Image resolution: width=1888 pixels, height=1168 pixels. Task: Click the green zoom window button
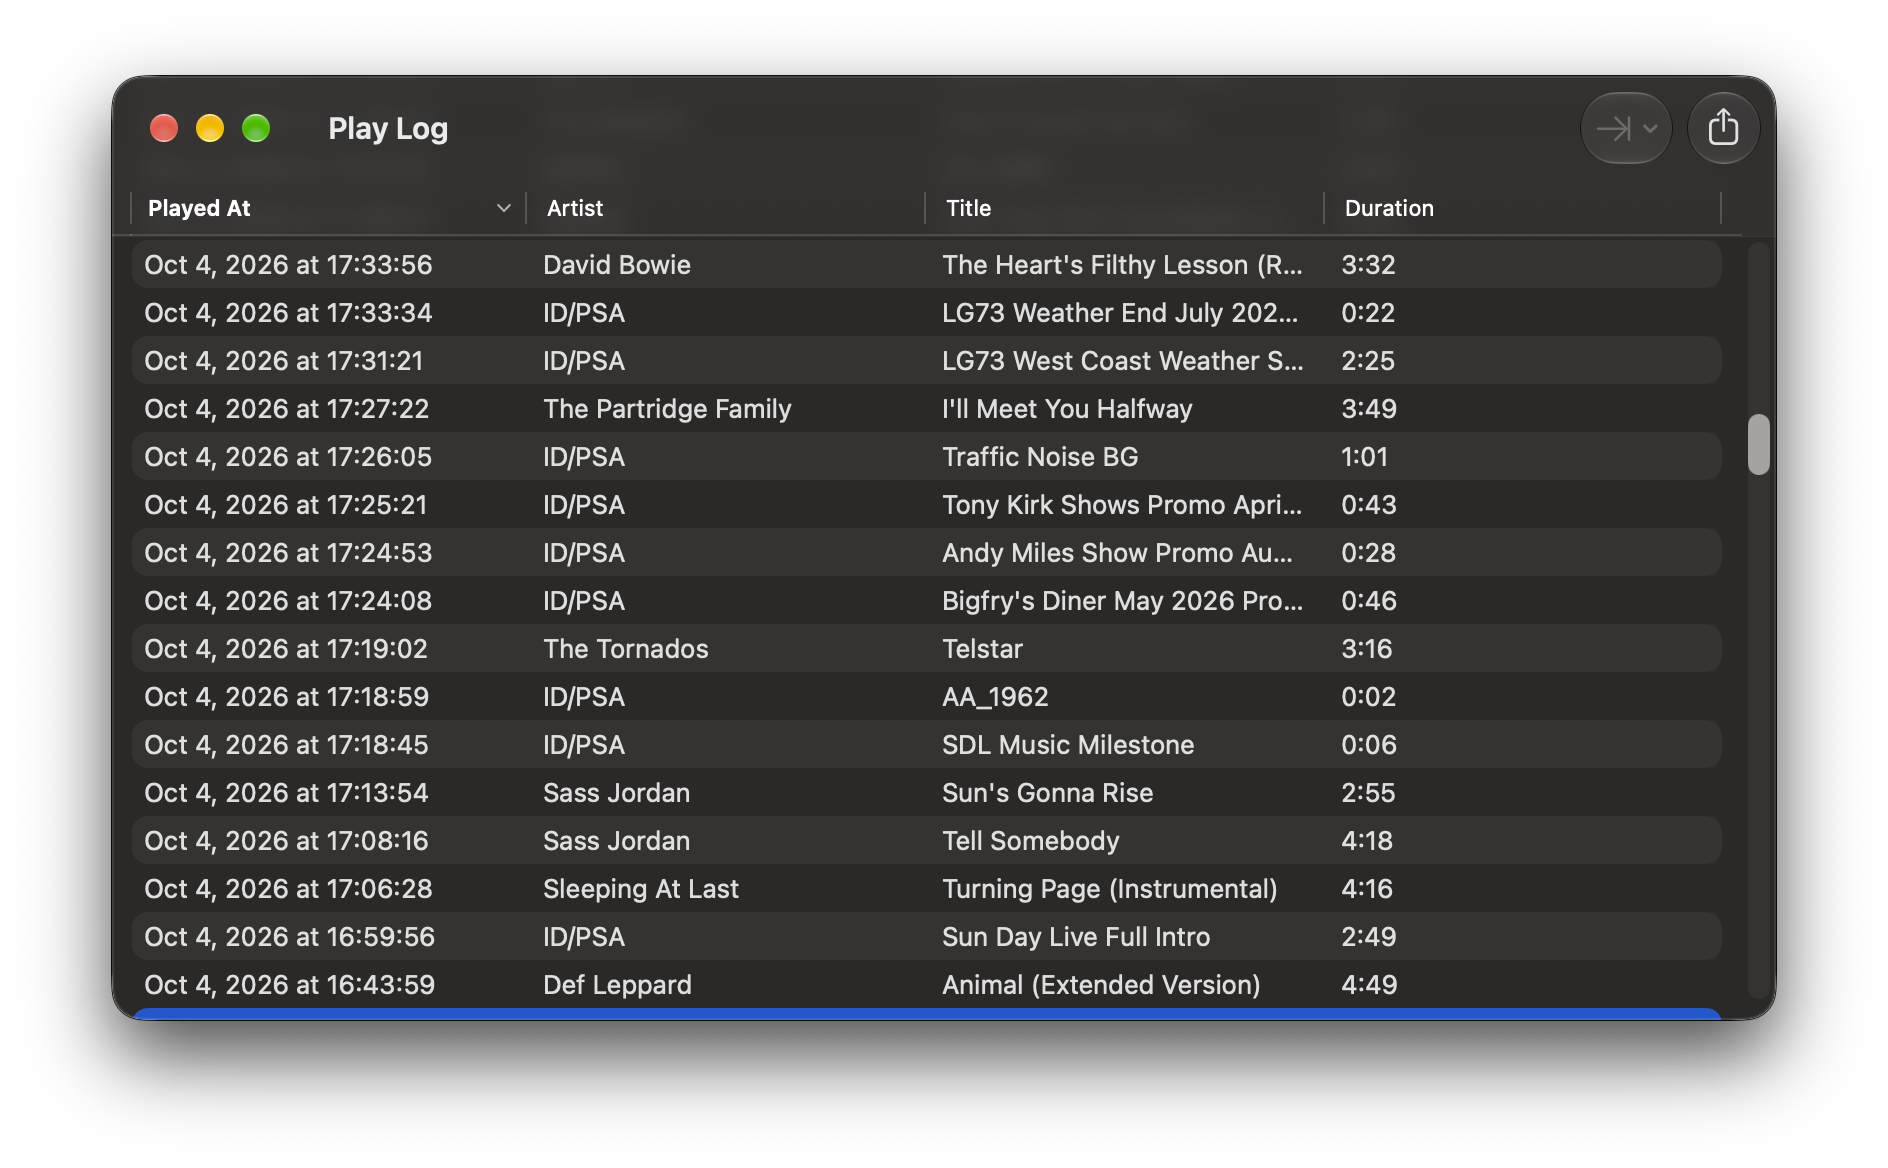tap(256, 128)
